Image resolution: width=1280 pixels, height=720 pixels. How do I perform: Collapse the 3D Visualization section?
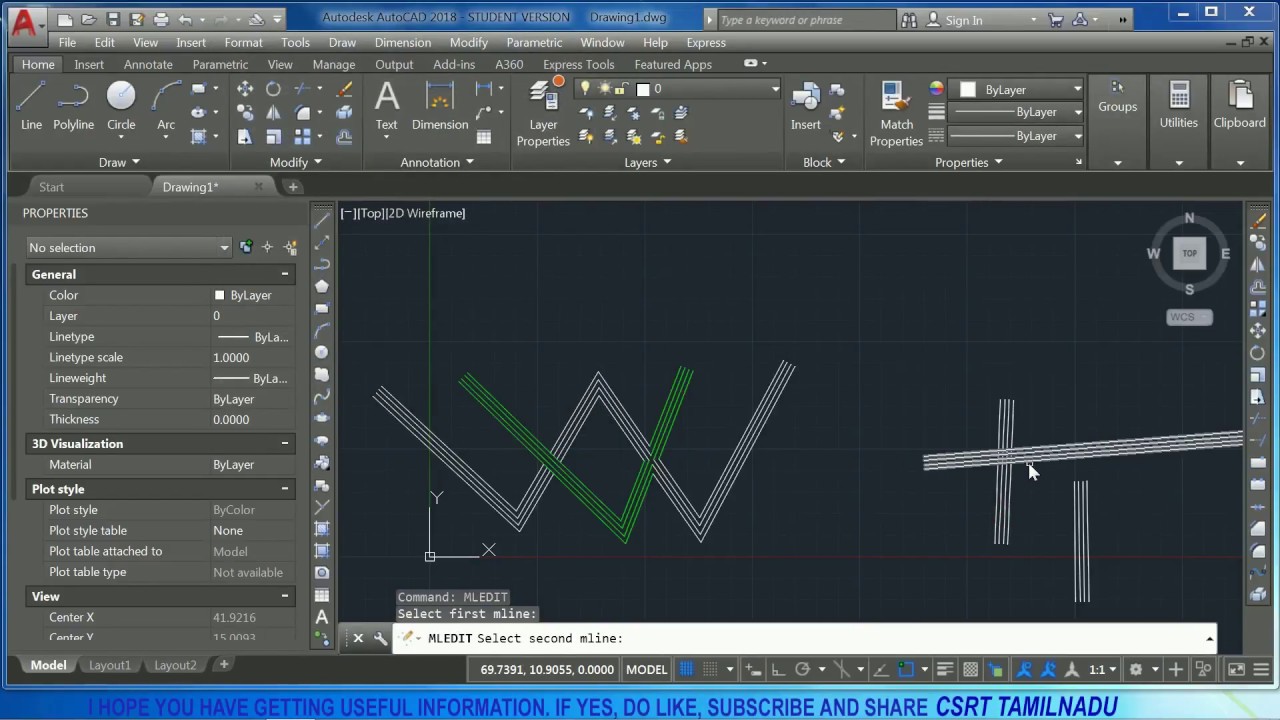click(x=285, y=443)
